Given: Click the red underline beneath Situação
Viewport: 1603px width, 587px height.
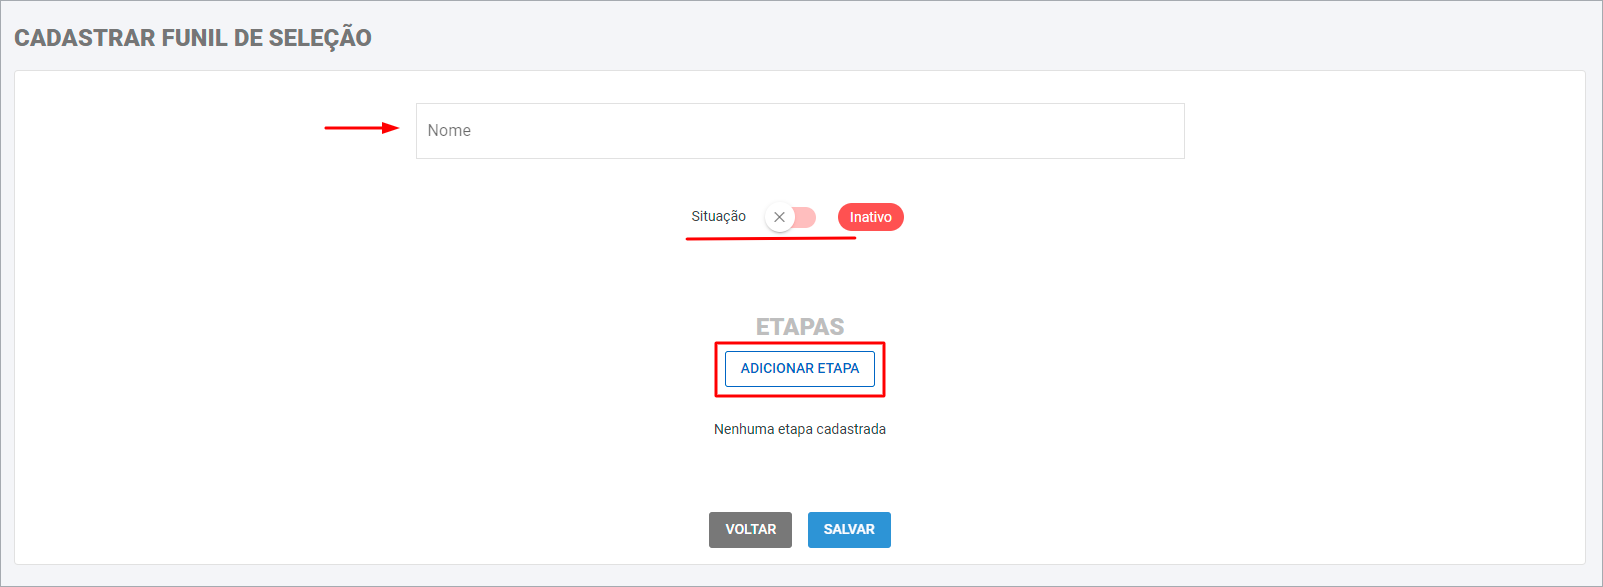Looking at the screenshot, I should click(770, 239).
